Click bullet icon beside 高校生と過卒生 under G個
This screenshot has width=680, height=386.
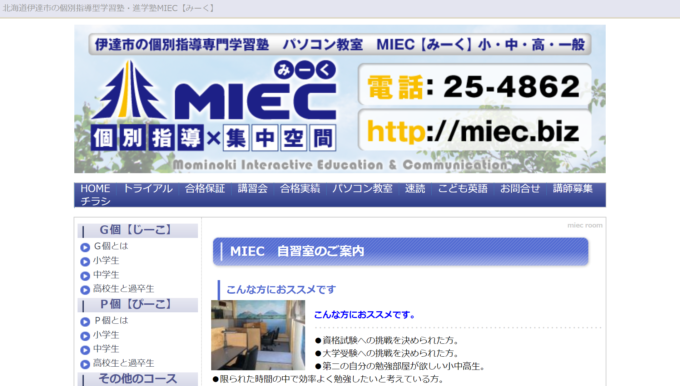click(85, 290)
